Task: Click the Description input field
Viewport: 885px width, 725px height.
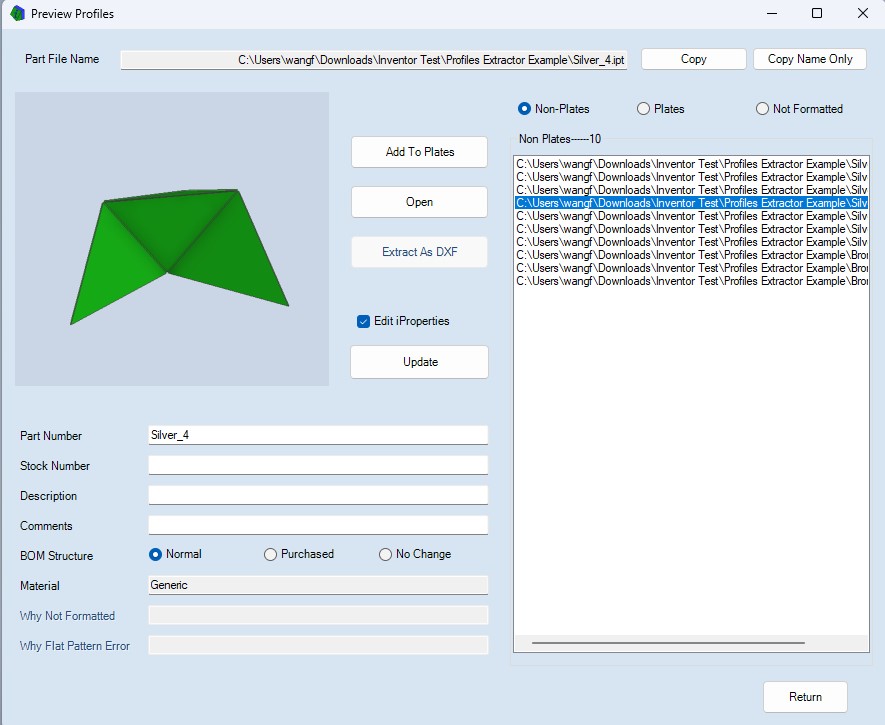Action: click(318, 495)
